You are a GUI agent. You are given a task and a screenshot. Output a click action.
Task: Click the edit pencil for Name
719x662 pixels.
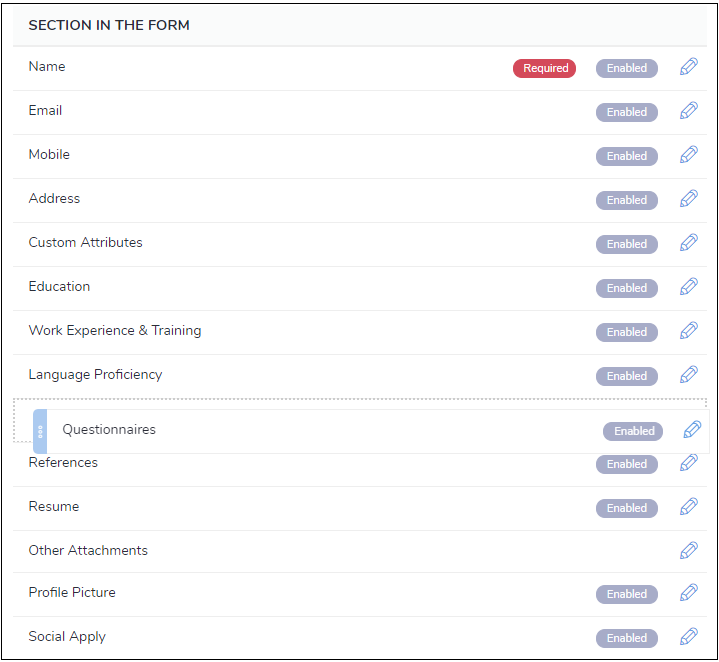[688, 67]
